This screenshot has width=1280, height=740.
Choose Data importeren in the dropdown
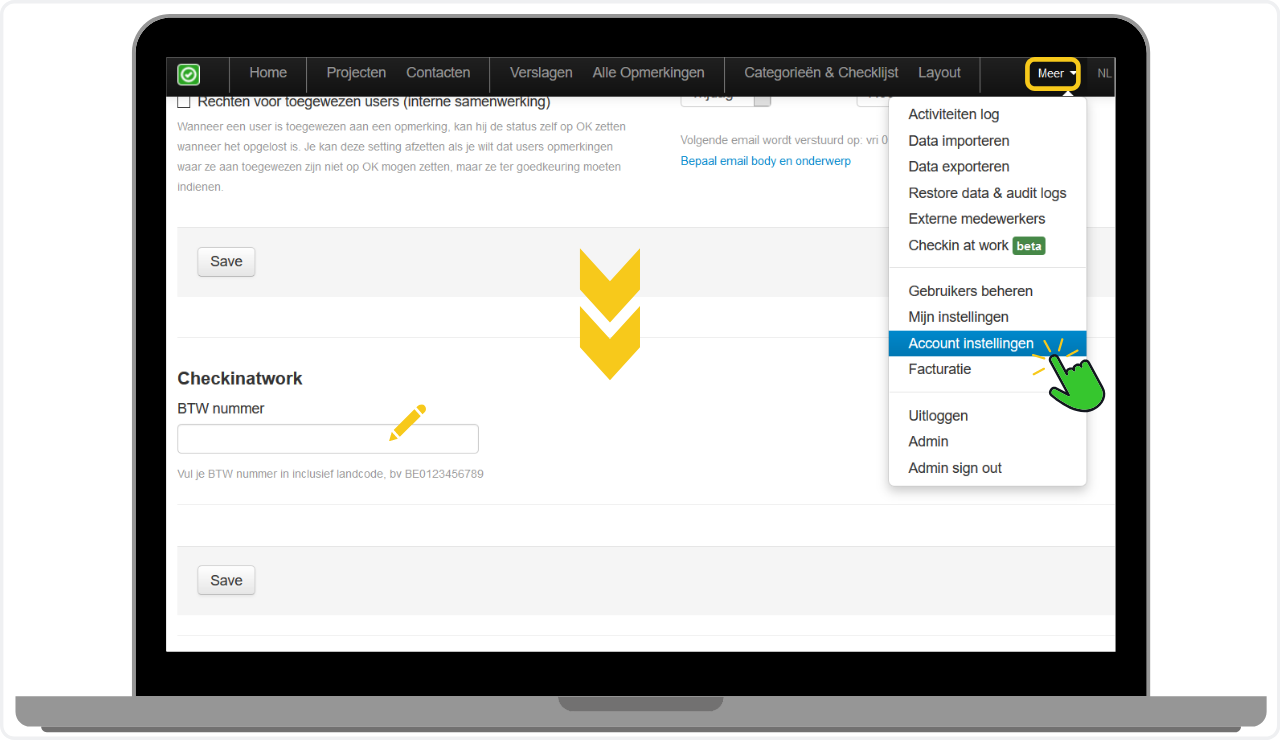987,141
